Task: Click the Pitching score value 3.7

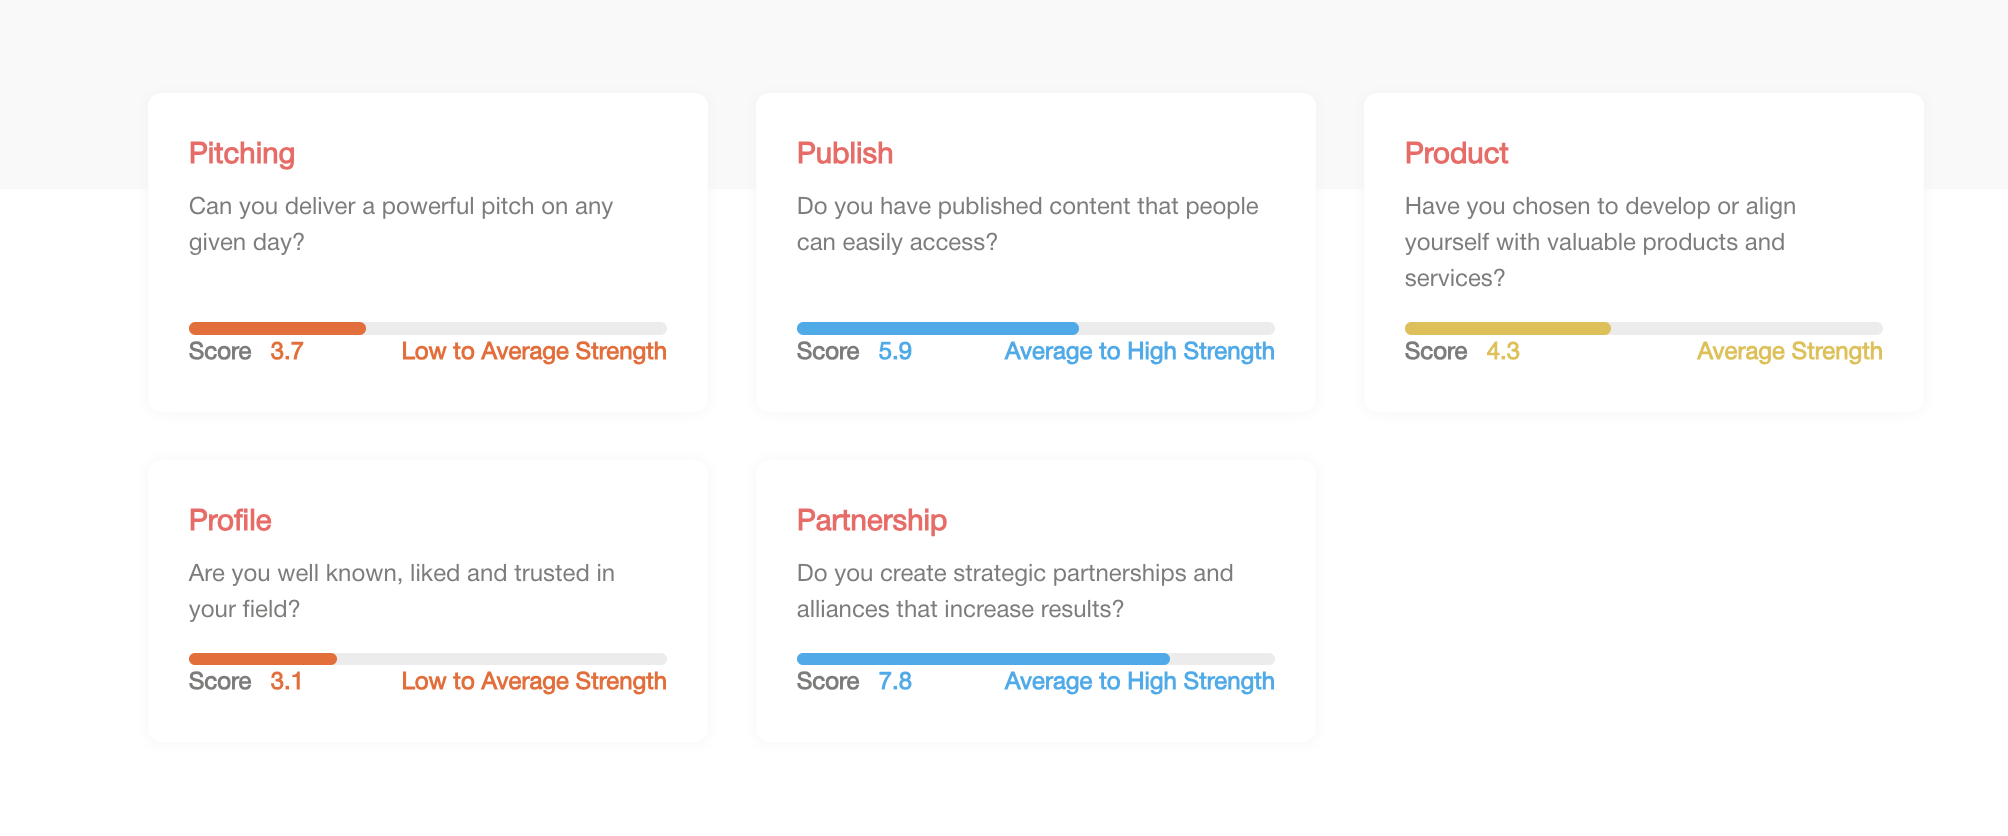Action: 286,352
